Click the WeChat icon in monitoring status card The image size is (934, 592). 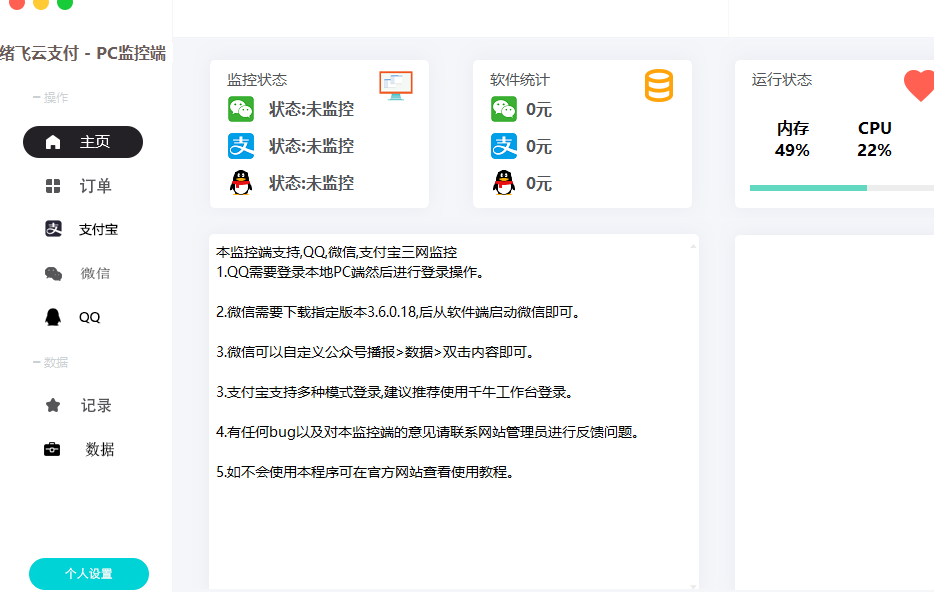(x=241, y=109)
